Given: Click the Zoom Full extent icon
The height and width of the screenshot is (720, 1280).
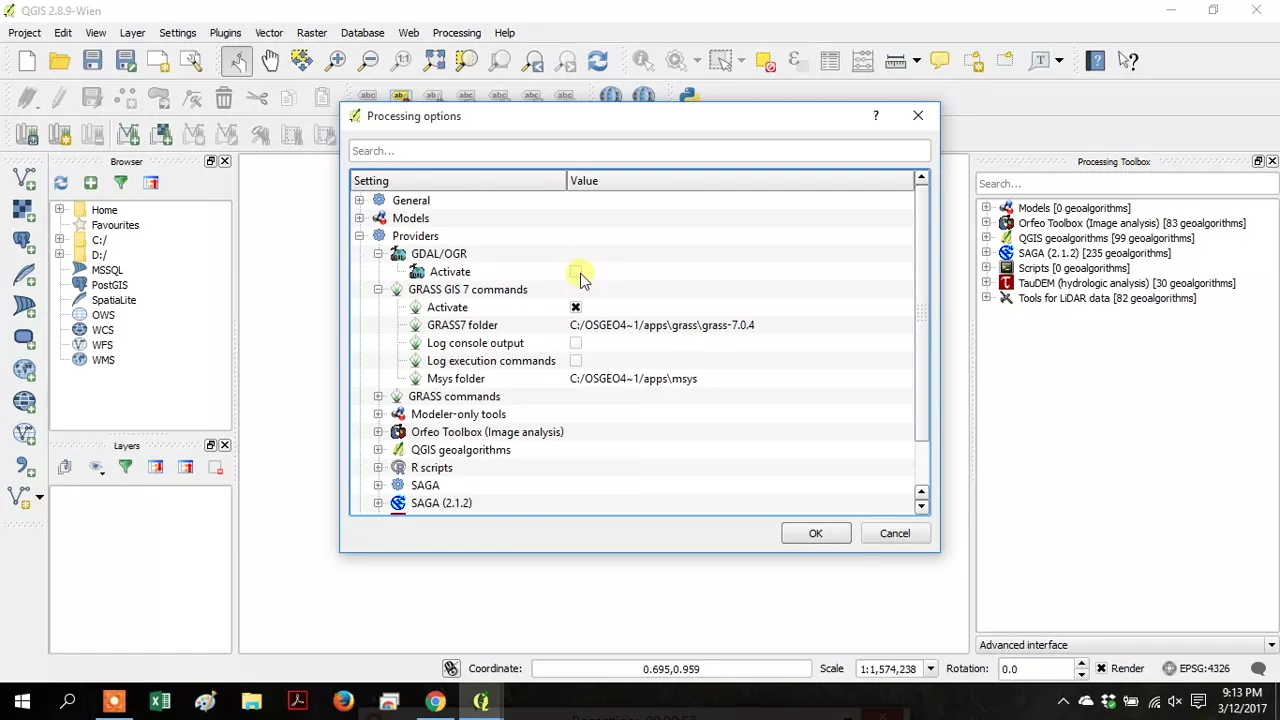Looking at the screenshot, I should [434, 61].
